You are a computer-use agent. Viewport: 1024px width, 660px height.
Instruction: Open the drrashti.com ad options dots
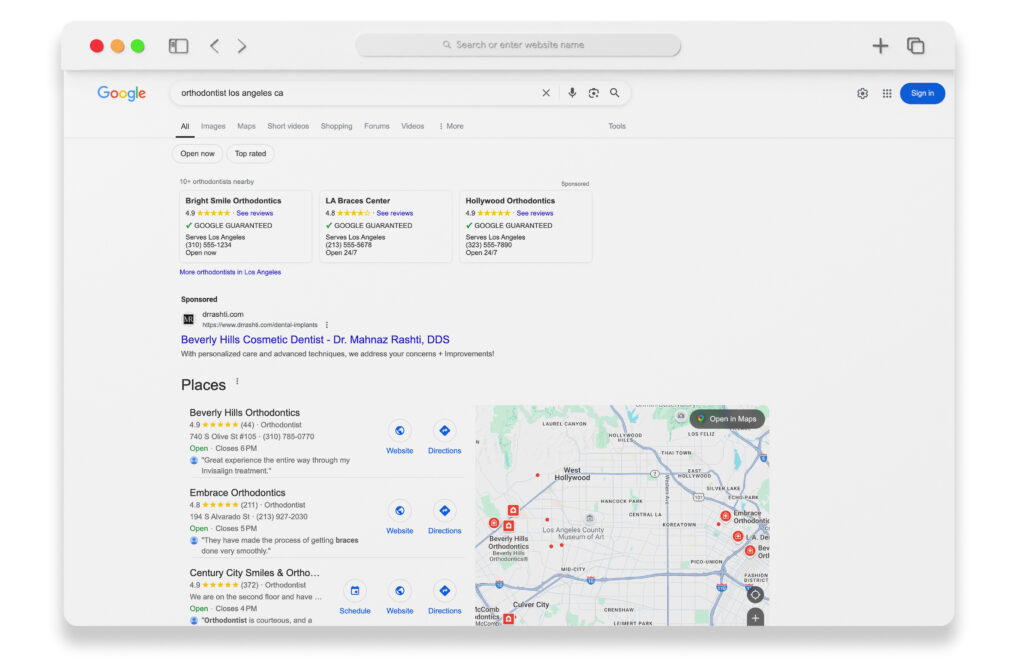[327, 325]
